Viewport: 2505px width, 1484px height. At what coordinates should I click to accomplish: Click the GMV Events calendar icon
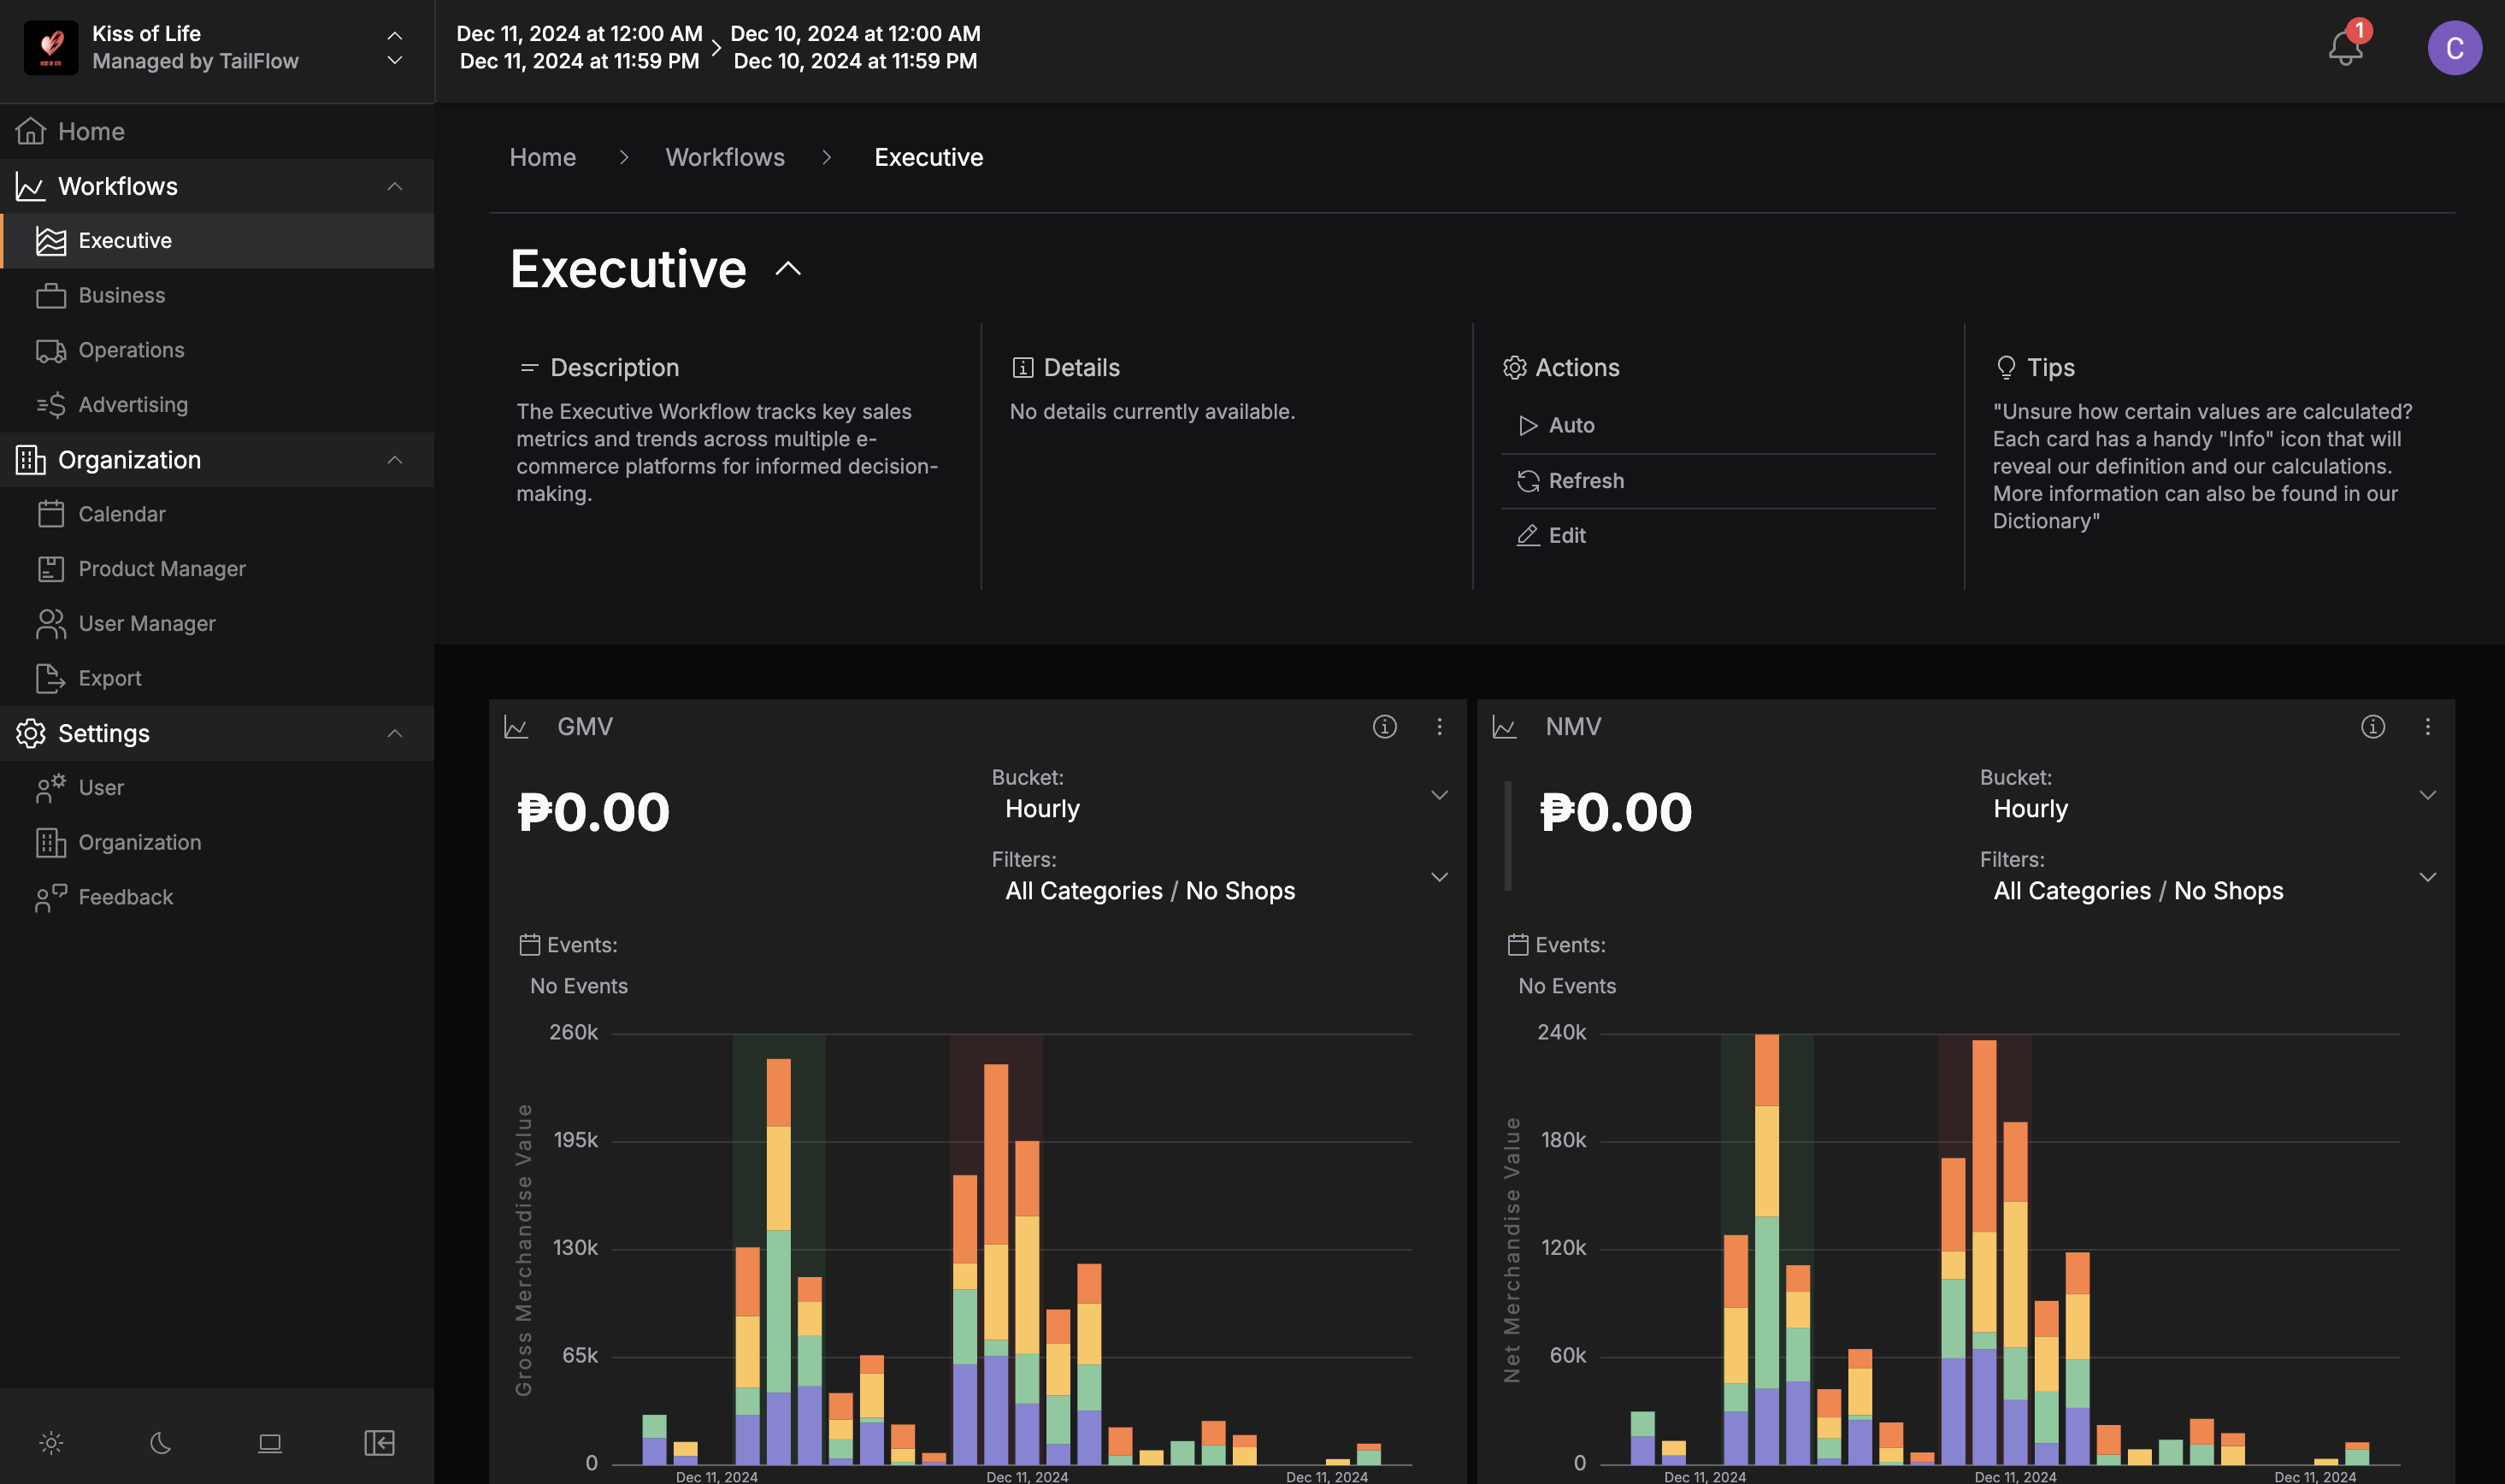(x=529, y=944)
